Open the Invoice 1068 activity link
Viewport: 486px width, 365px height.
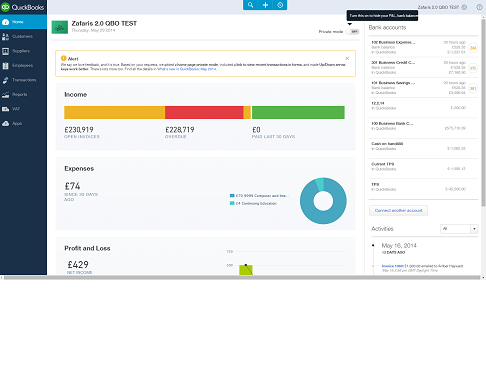point(393,266)
